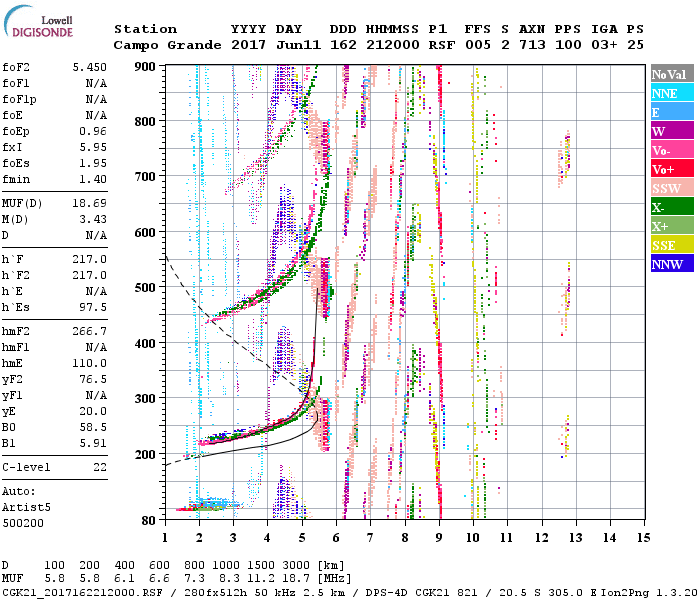Choose the SSE legend swatch

pos(672,245)
